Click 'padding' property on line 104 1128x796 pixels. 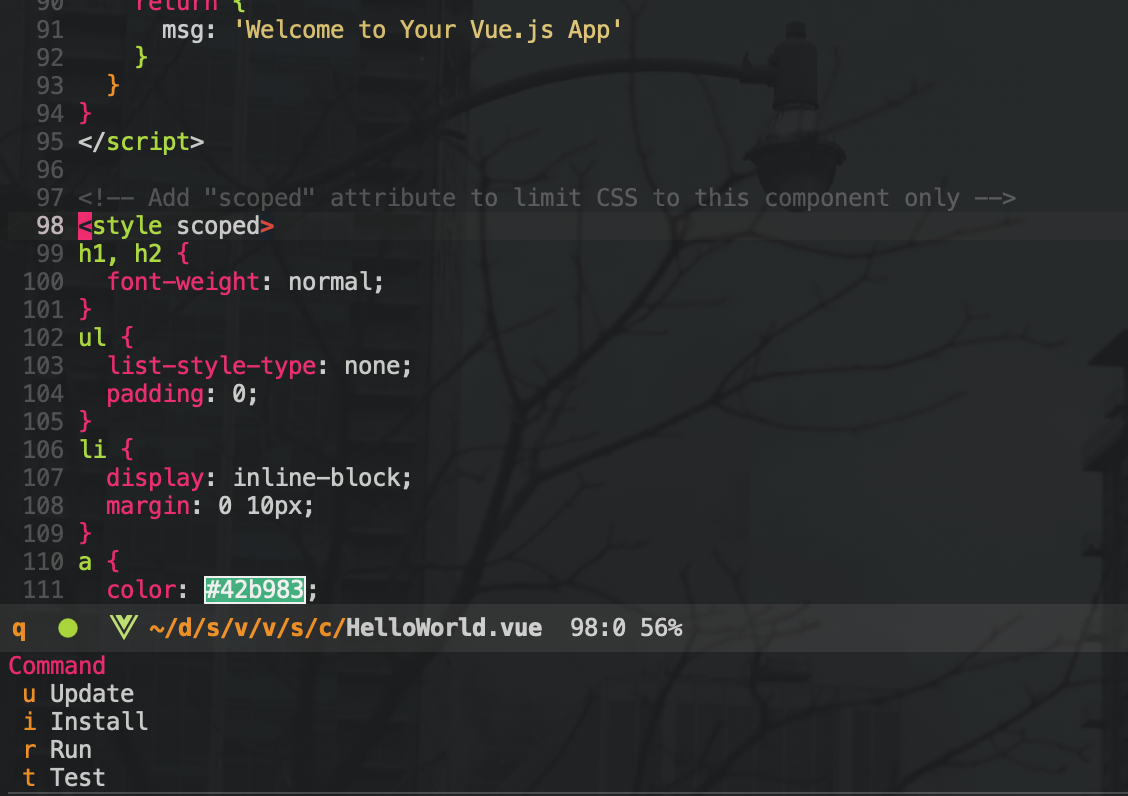coord(155,394)
